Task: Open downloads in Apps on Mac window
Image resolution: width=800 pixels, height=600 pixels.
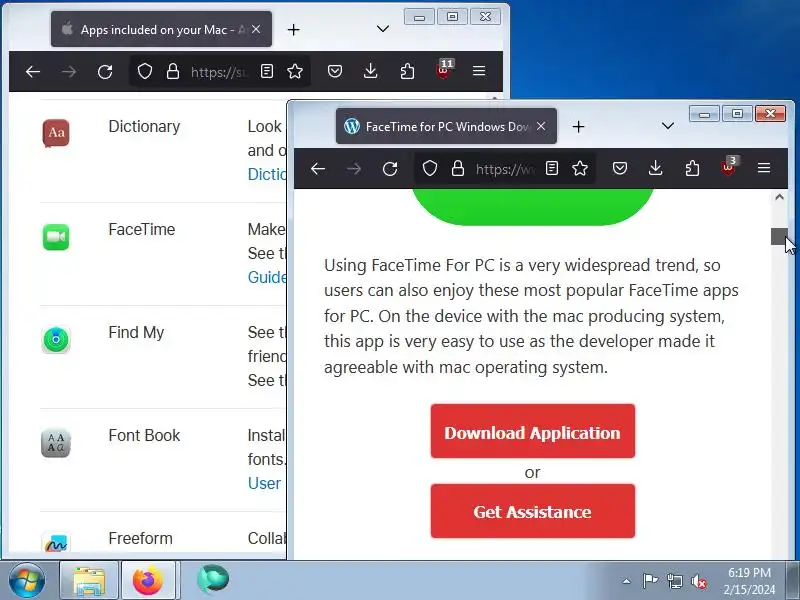Action: (370, 71)
